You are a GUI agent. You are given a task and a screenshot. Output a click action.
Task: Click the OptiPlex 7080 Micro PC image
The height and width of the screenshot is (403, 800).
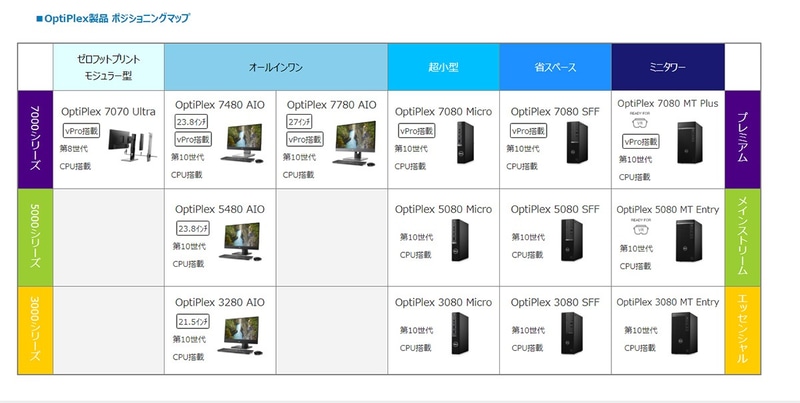point(465,142)
